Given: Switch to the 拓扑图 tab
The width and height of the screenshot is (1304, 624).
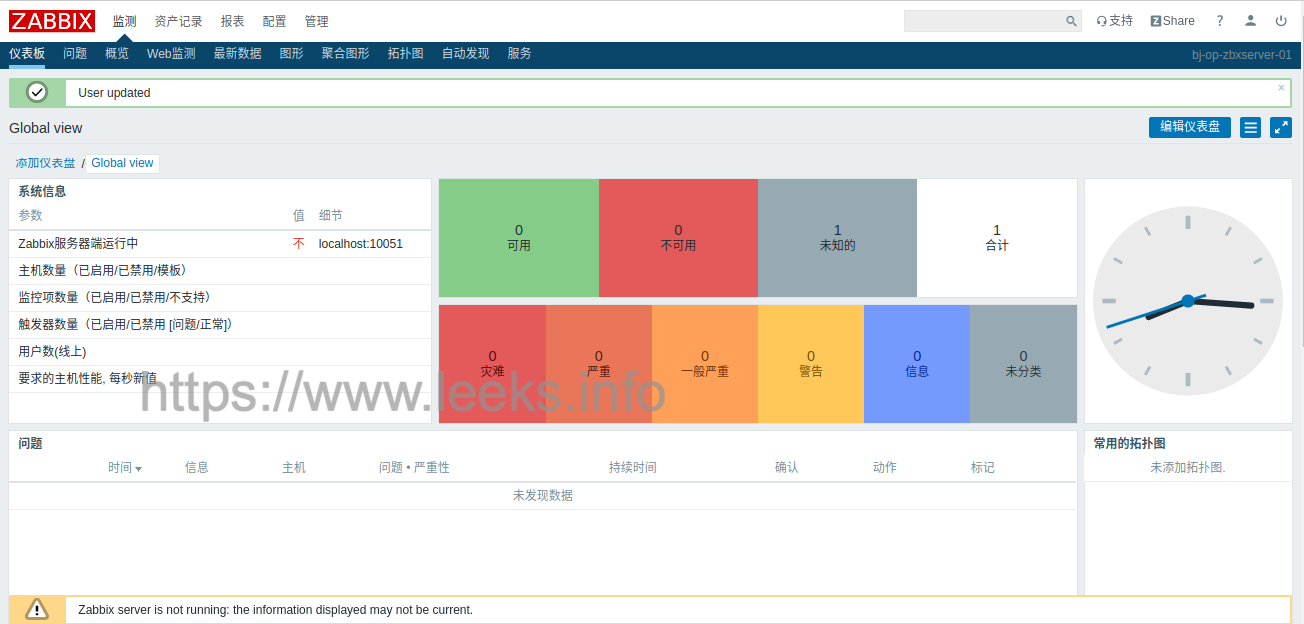Looking at the screenshot, I should (x=405, y=54).
